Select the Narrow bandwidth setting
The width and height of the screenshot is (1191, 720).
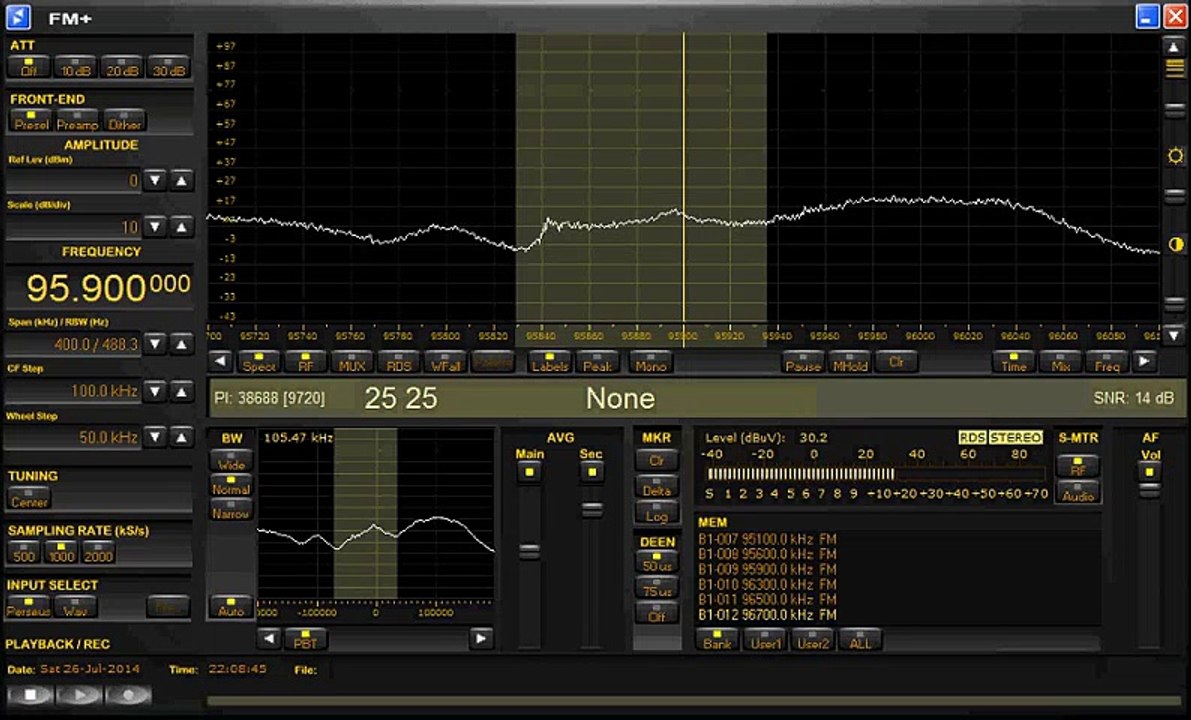click(231, 510)
